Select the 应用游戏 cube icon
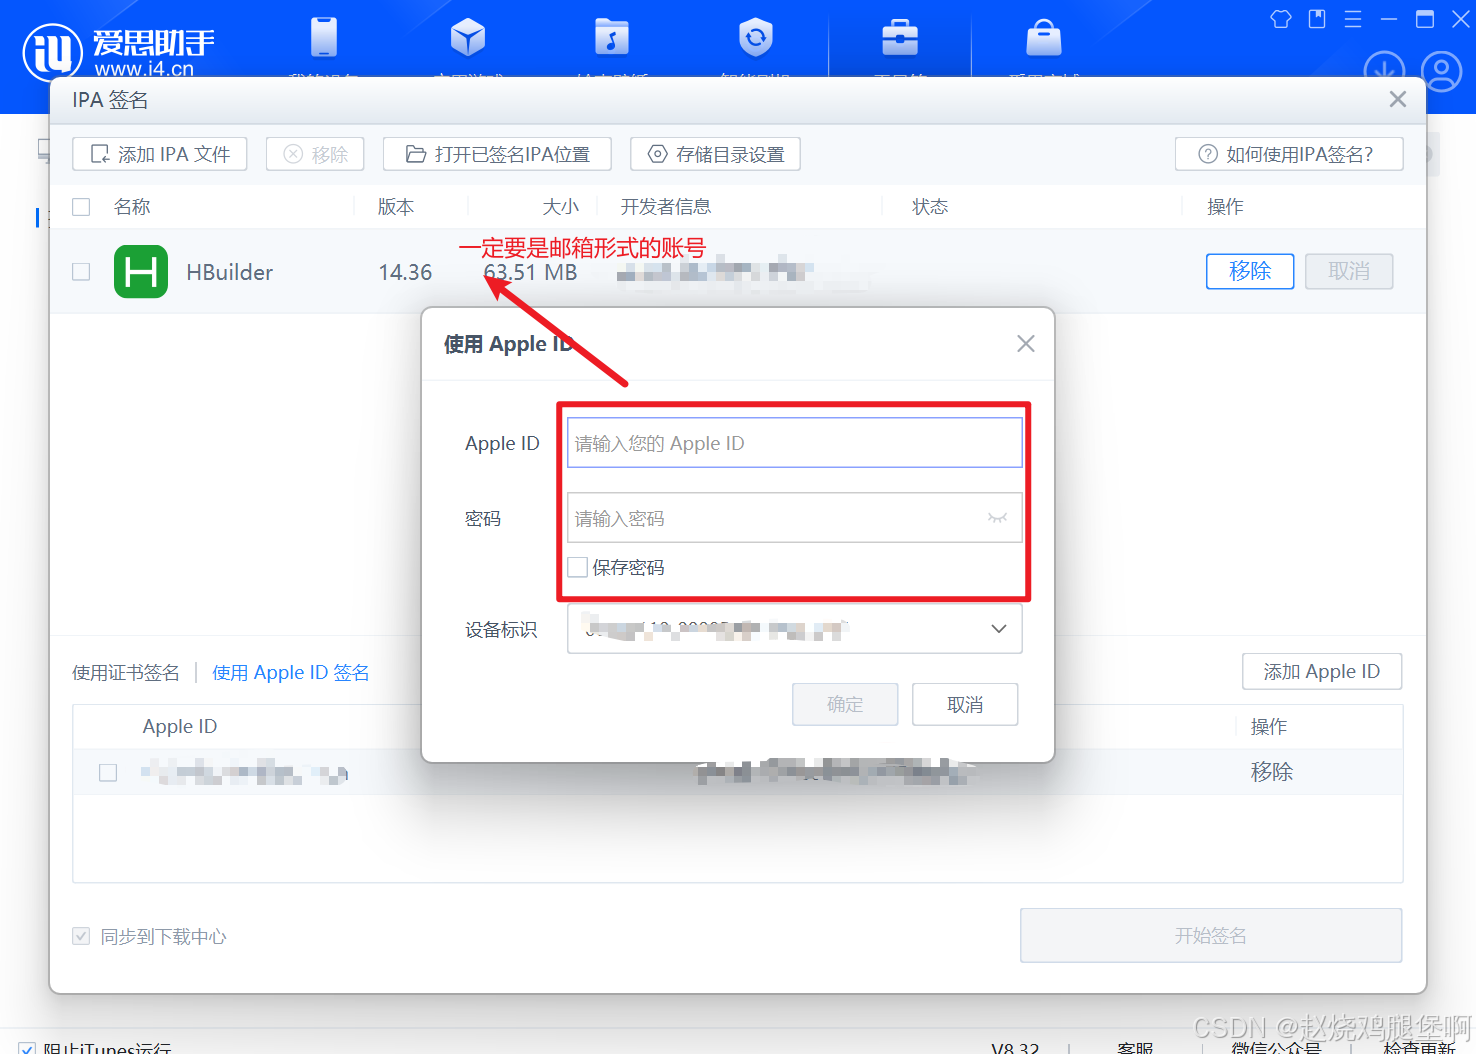 467,38
